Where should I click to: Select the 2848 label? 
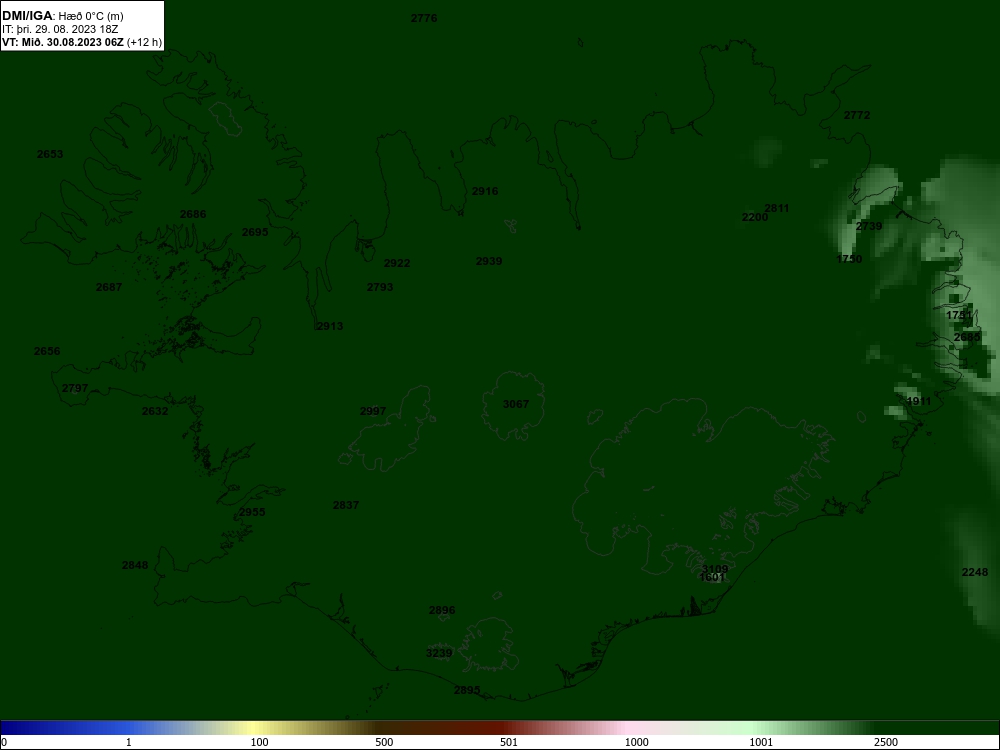(x=135, y=565)
